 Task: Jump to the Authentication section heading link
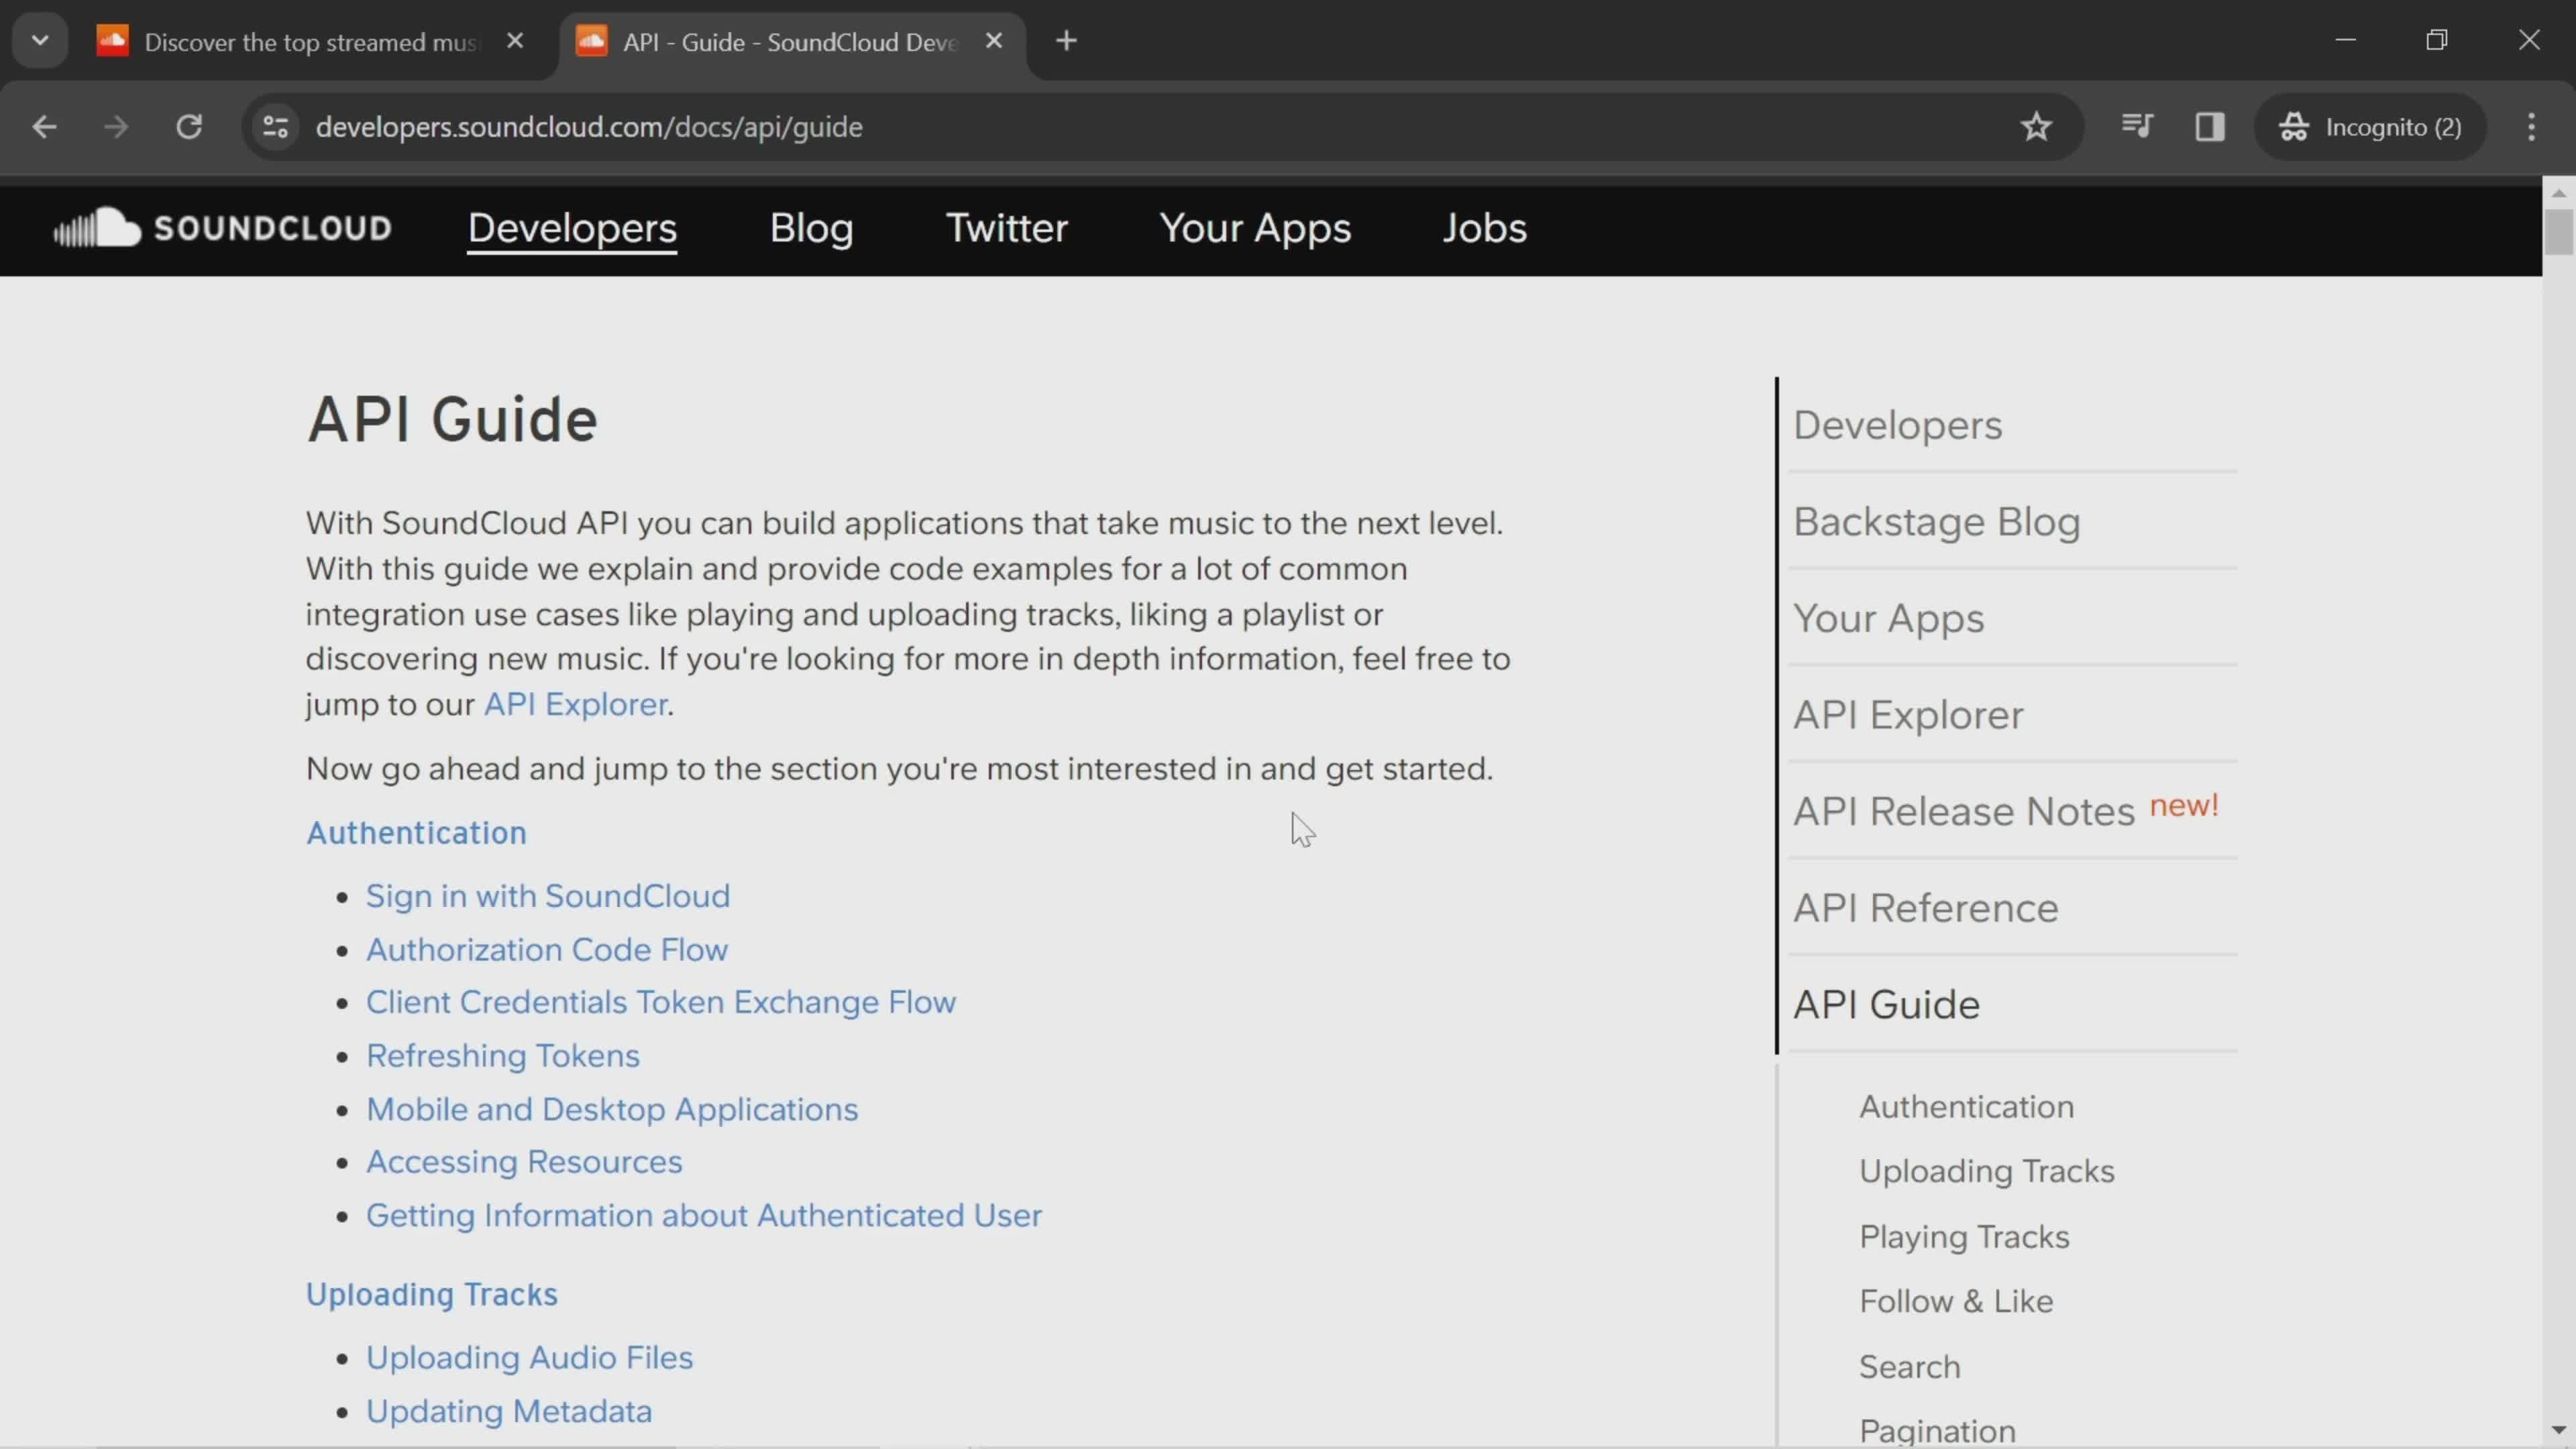coord(416,832)
